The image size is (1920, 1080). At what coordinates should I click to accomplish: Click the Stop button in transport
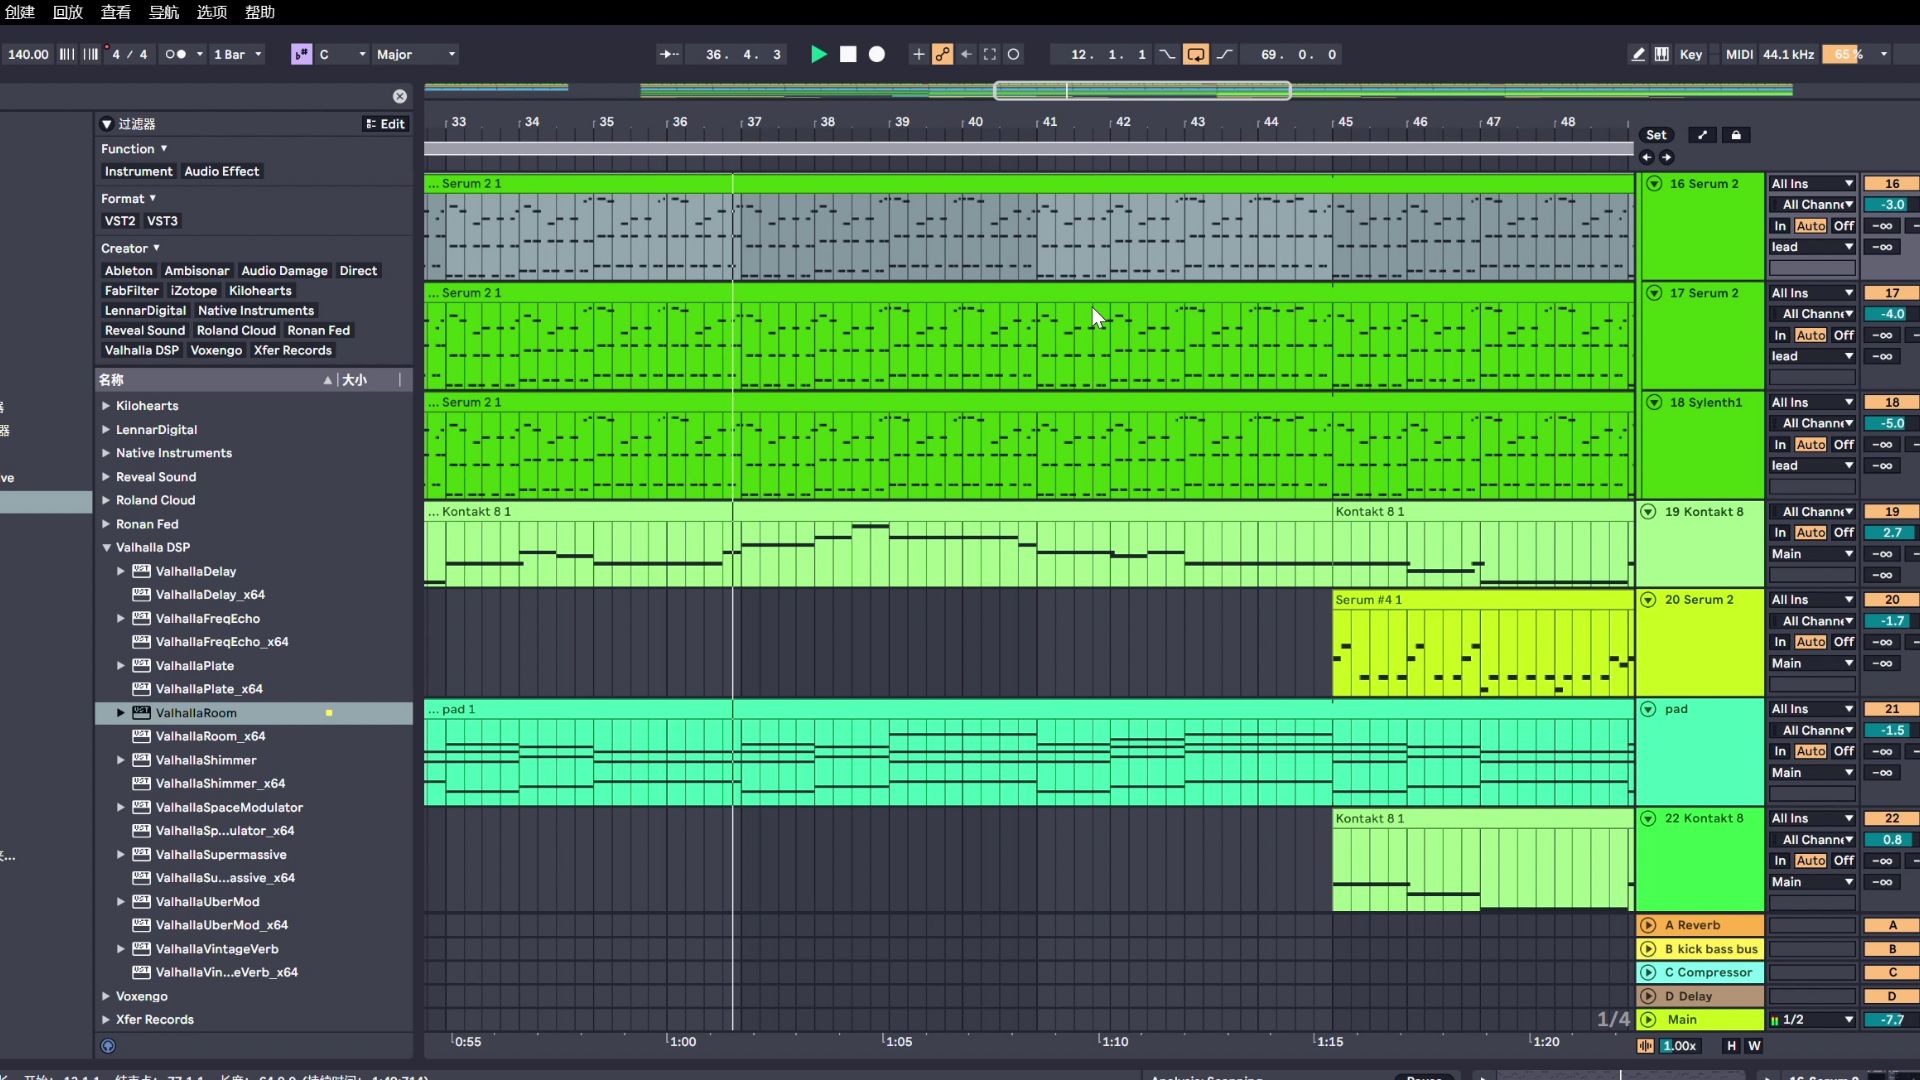[x=848, y=54]
